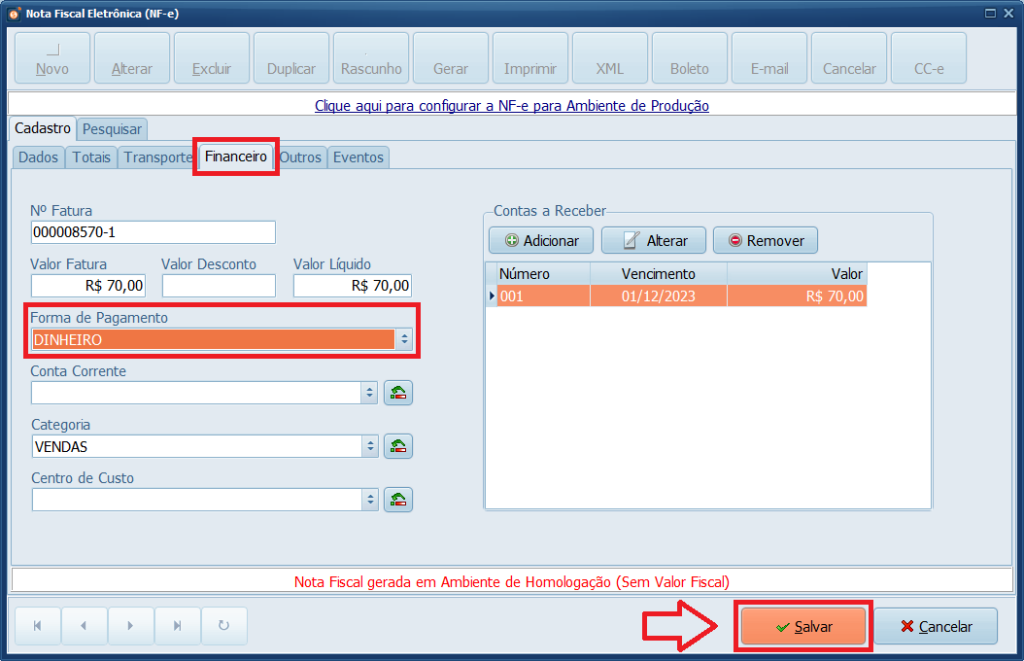Image resolution: width=1024 pixels, height=661 pixels.
Task: Open the Dados tab
Action: (39, 157)
